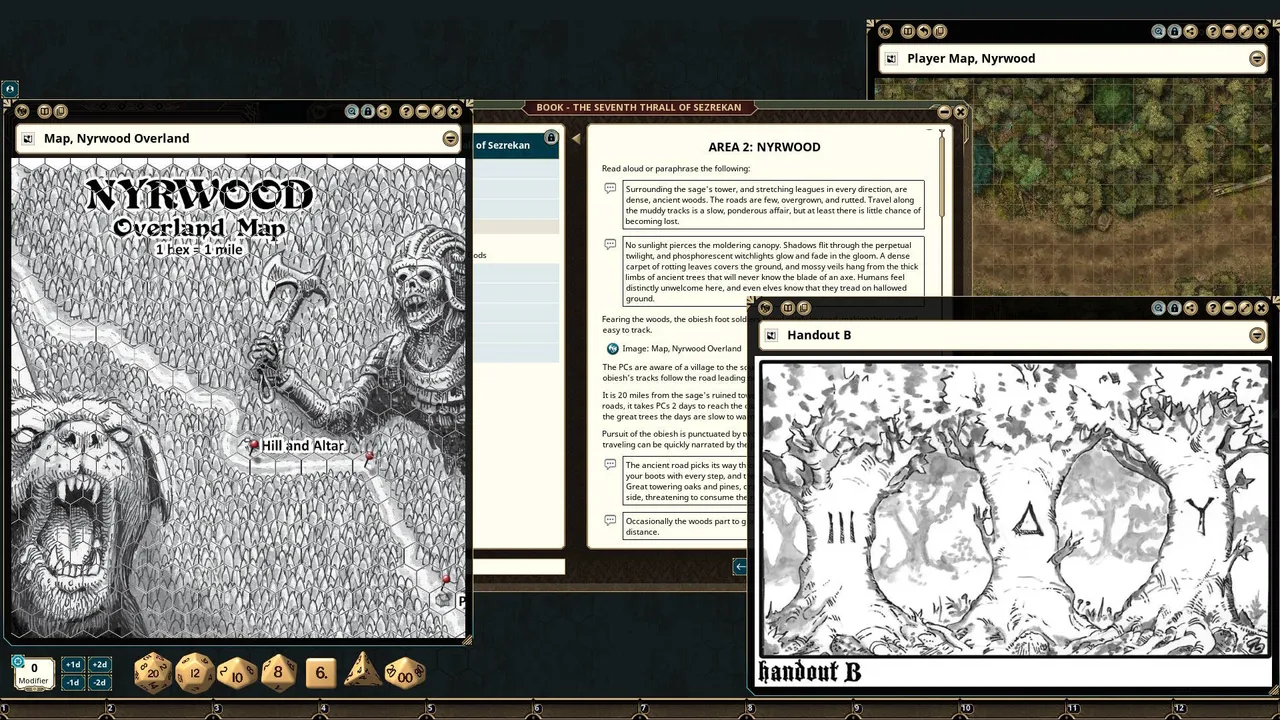This screenshot has height=720, width=1280.
Task: Toggle lock on Map, Nyrwood Overland window
Action: pos(367,112)
